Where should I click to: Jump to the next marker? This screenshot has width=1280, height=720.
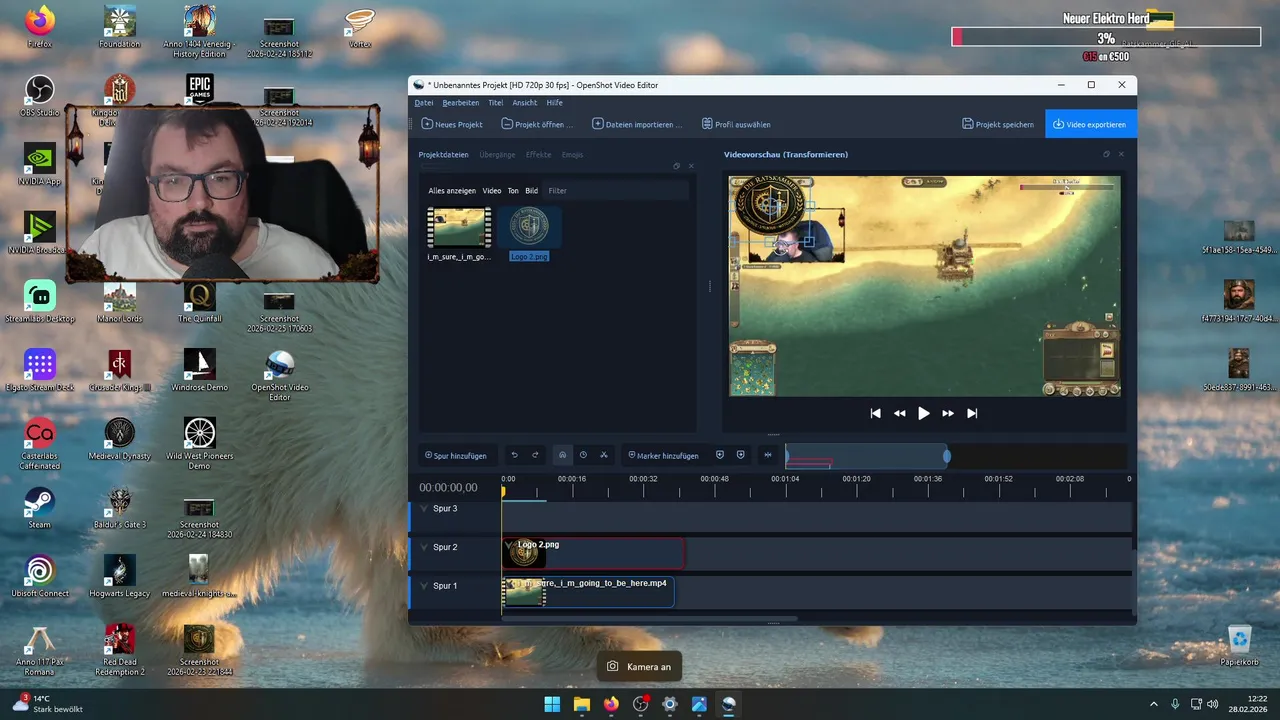740,455
